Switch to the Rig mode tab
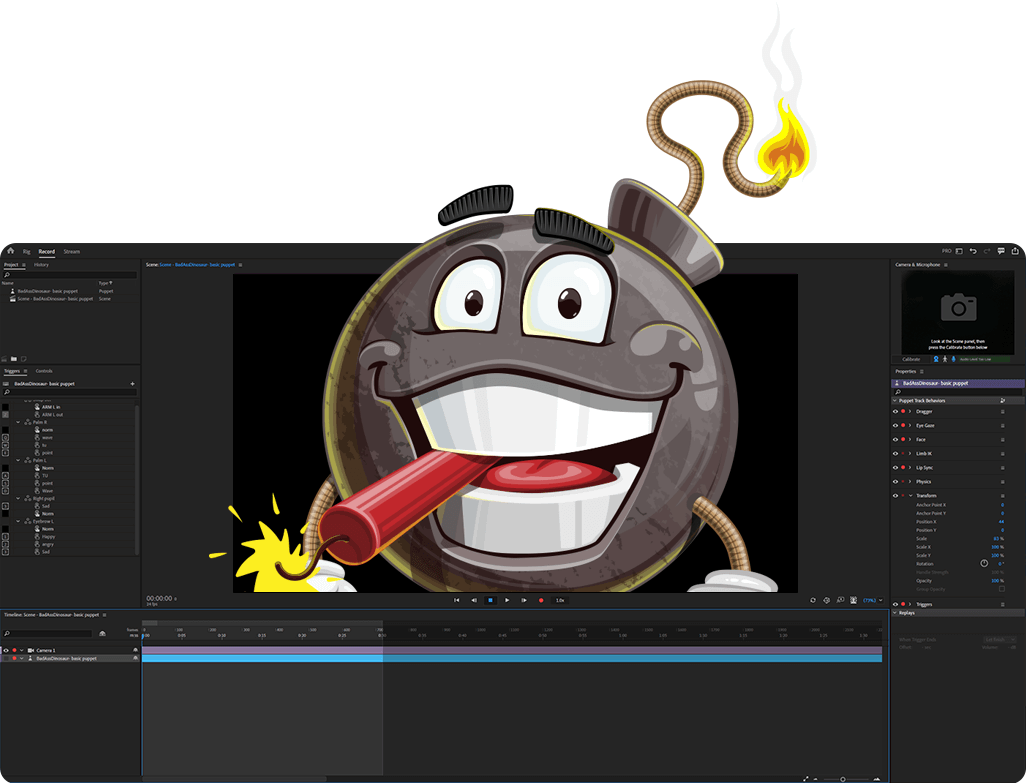This screenshot has height=783, width=1026. pyautogui.click(x=27, y=251)
